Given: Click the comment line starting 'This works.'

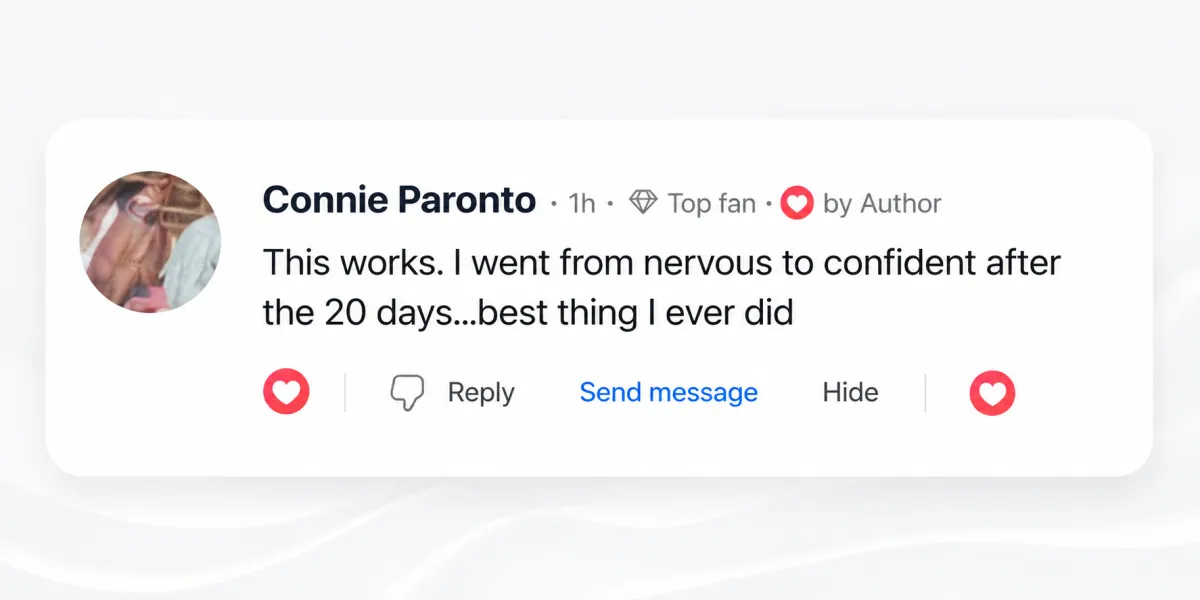Looking at the screenshot, I should [x=662, y=263].
